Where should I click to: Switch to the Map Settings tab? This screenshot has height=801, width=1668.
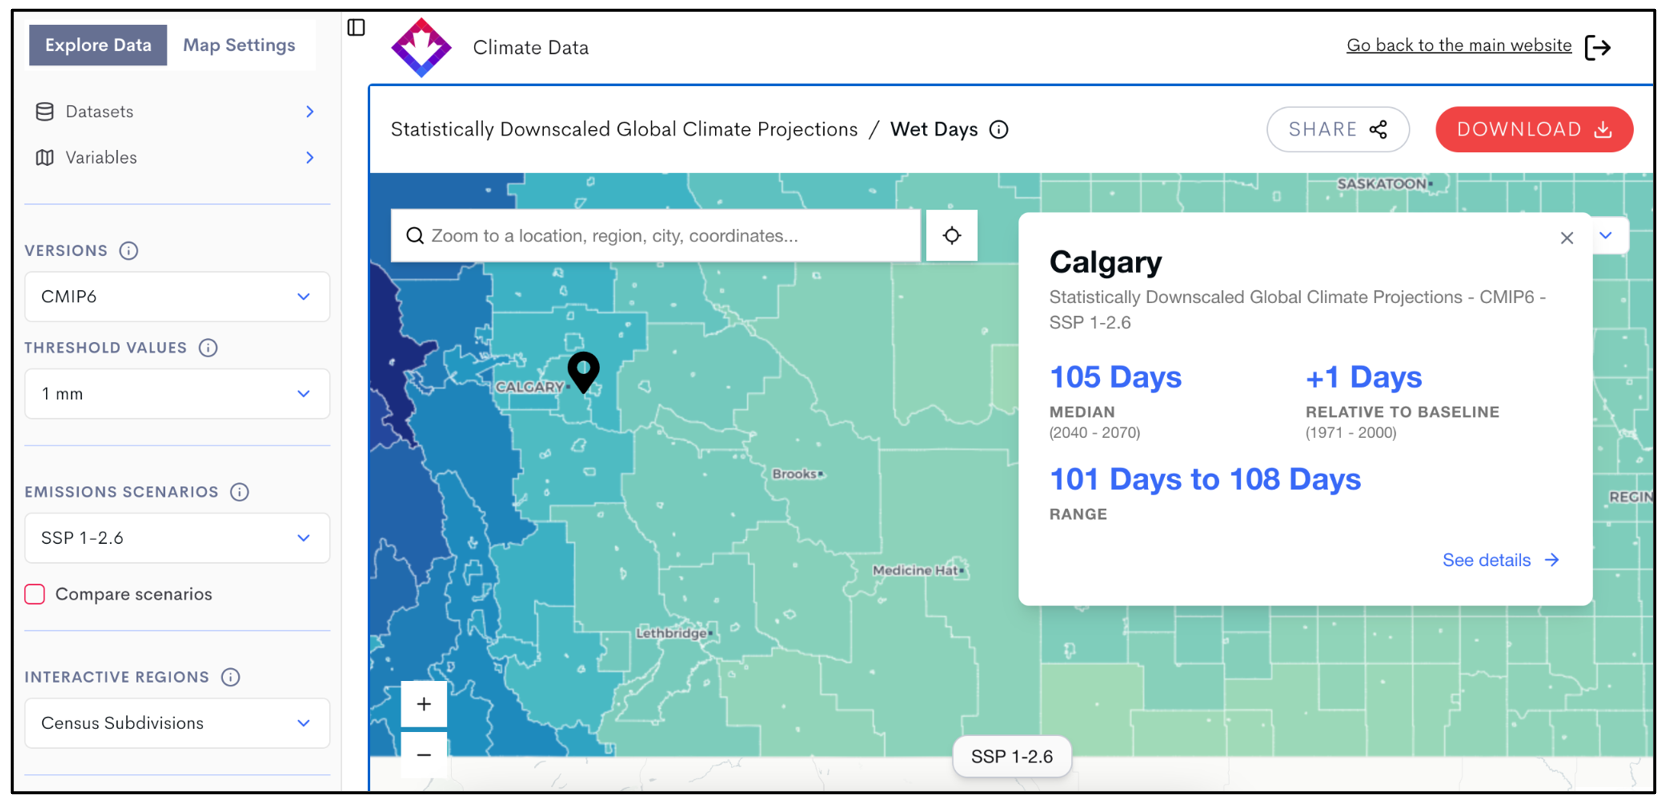coord(239,45)
